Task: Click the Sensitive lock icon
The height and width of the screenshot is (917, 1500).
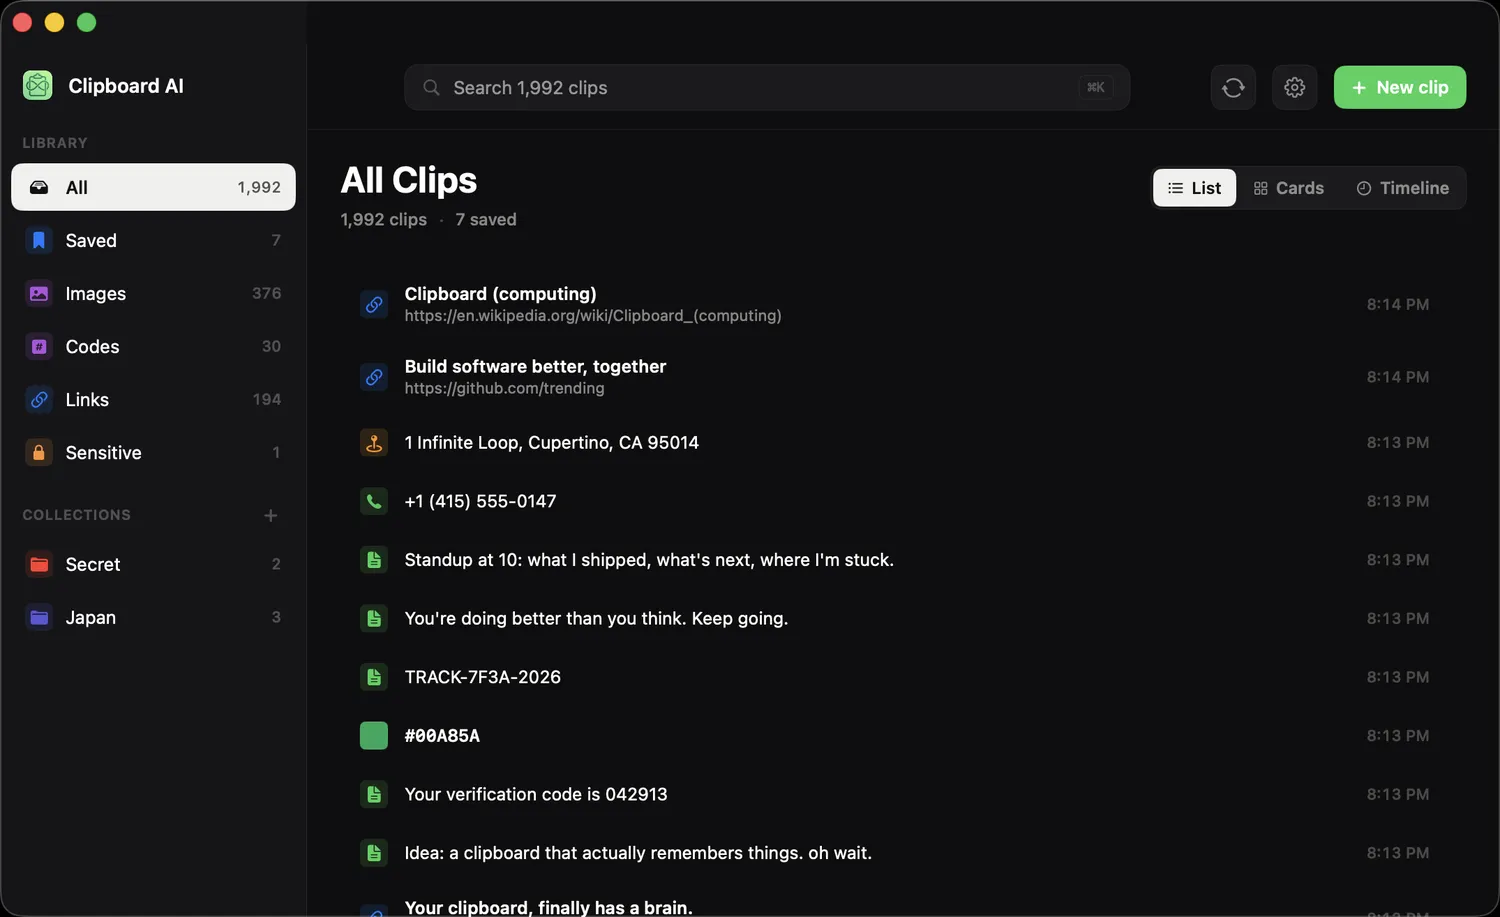Action: coord(39,452)
